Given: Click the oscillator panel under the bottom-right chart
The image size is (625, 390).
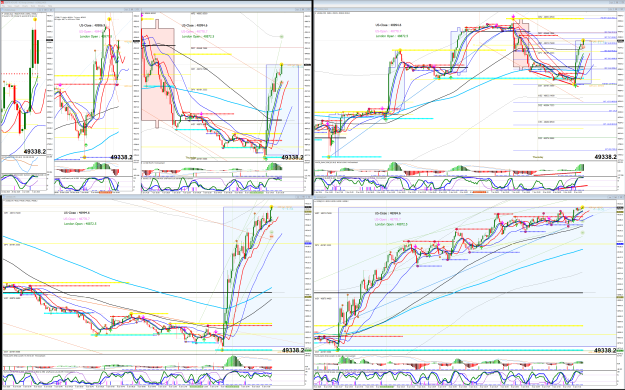Looking at the screenshot, I should [x=465, y=378].
